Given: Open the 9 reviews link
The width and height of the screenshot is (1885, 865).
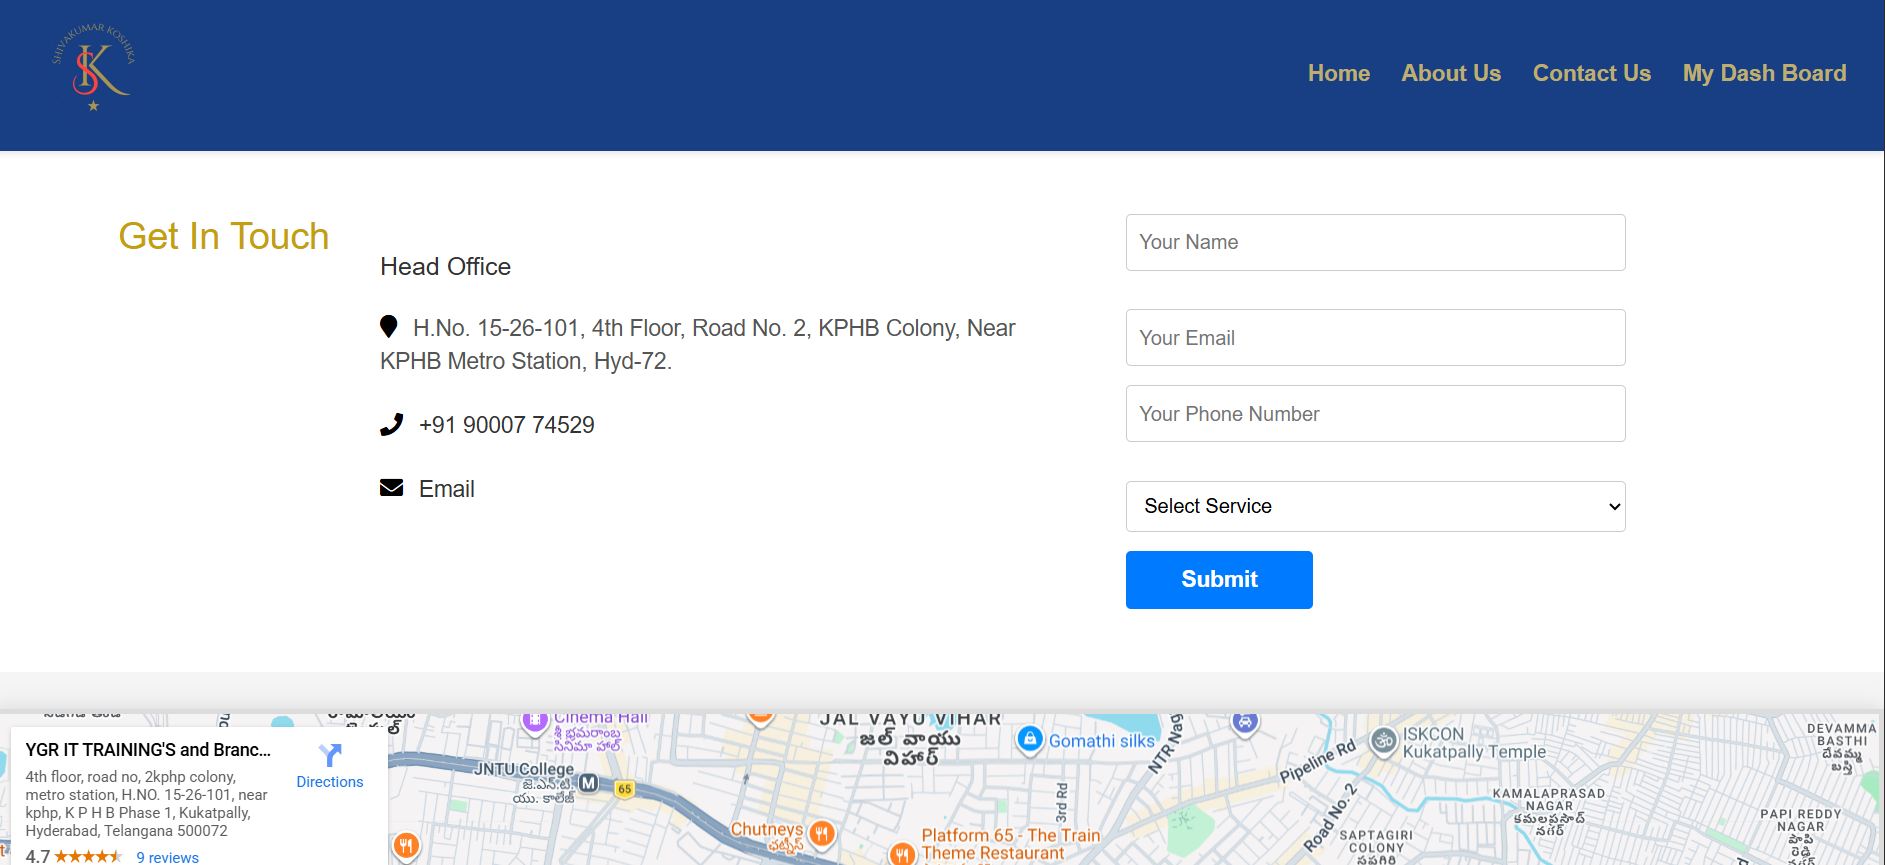Looking at the screenshot, I should tap(167, 857).
